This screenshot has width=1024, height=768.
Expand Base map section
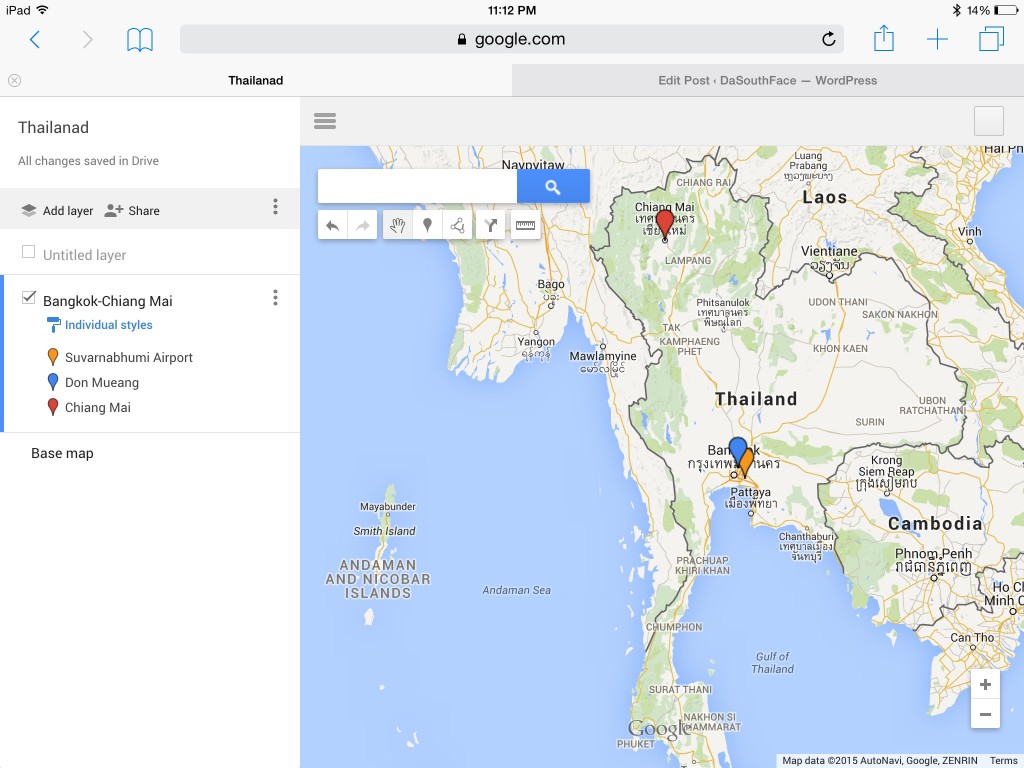tap(62, 453)
